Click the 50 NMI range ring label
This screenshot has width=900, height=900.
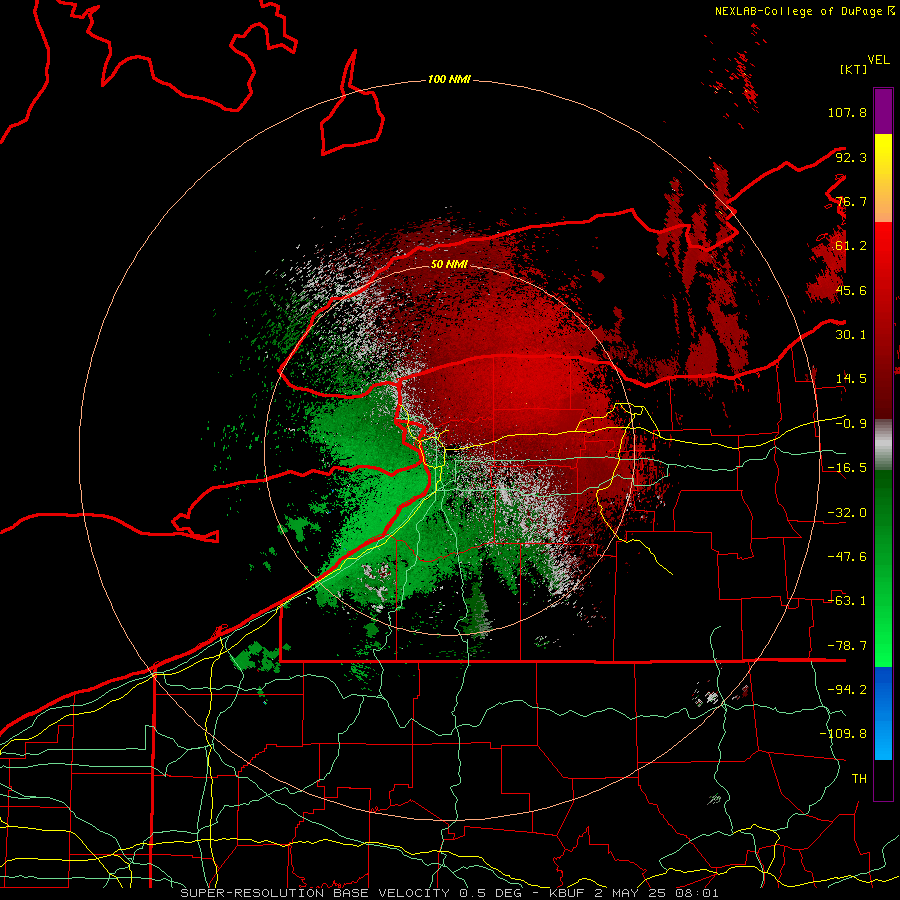point(449,264)
